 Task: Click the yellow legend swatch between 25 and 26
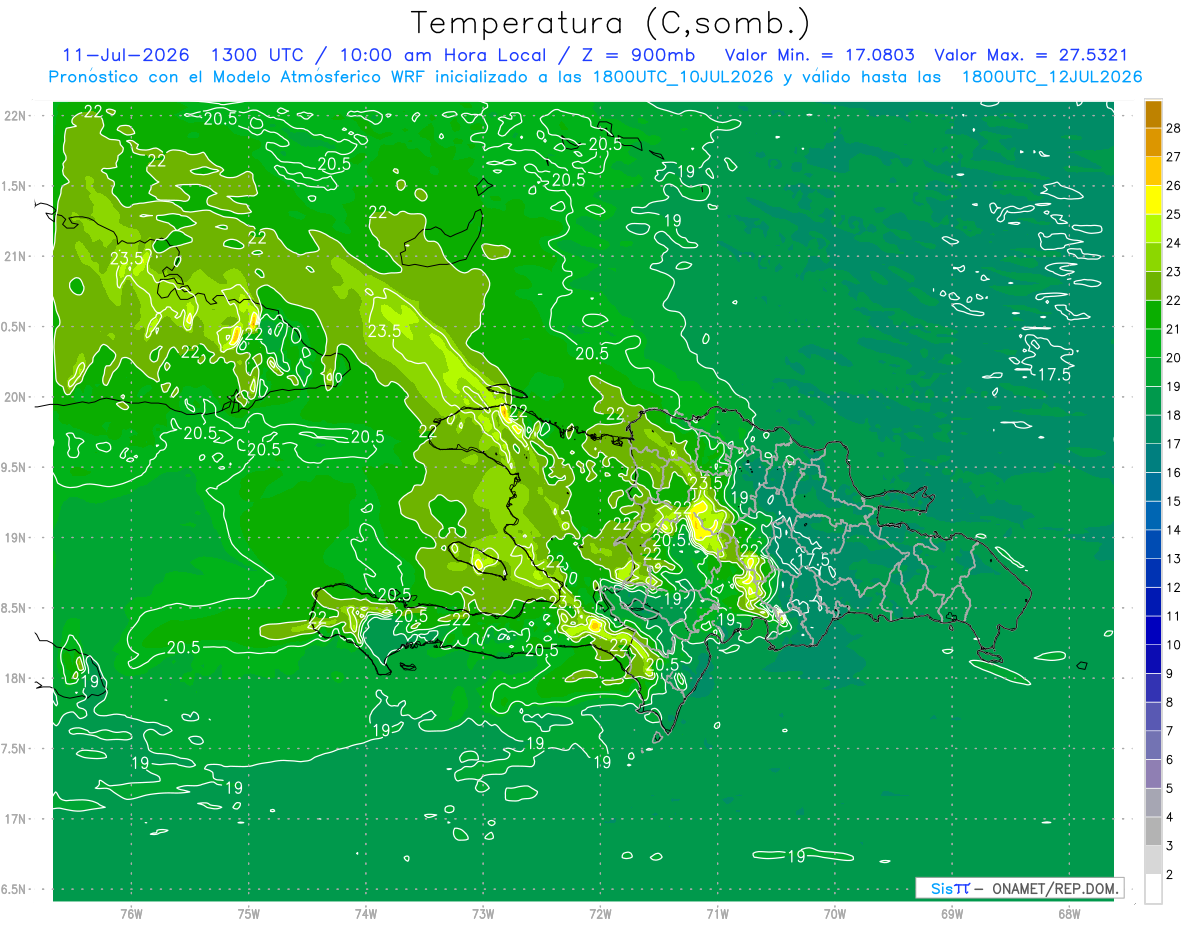point(1153,198)
